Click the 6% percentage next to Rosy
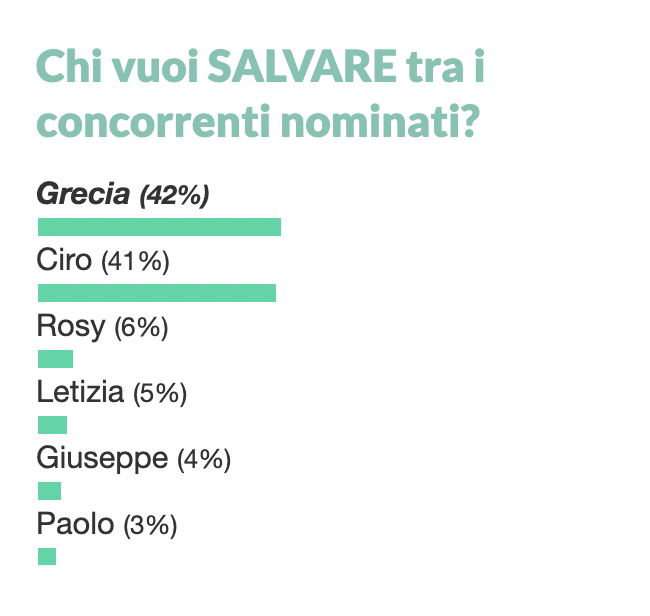Screen dimensions: 650x616 (x=141, y=327)
